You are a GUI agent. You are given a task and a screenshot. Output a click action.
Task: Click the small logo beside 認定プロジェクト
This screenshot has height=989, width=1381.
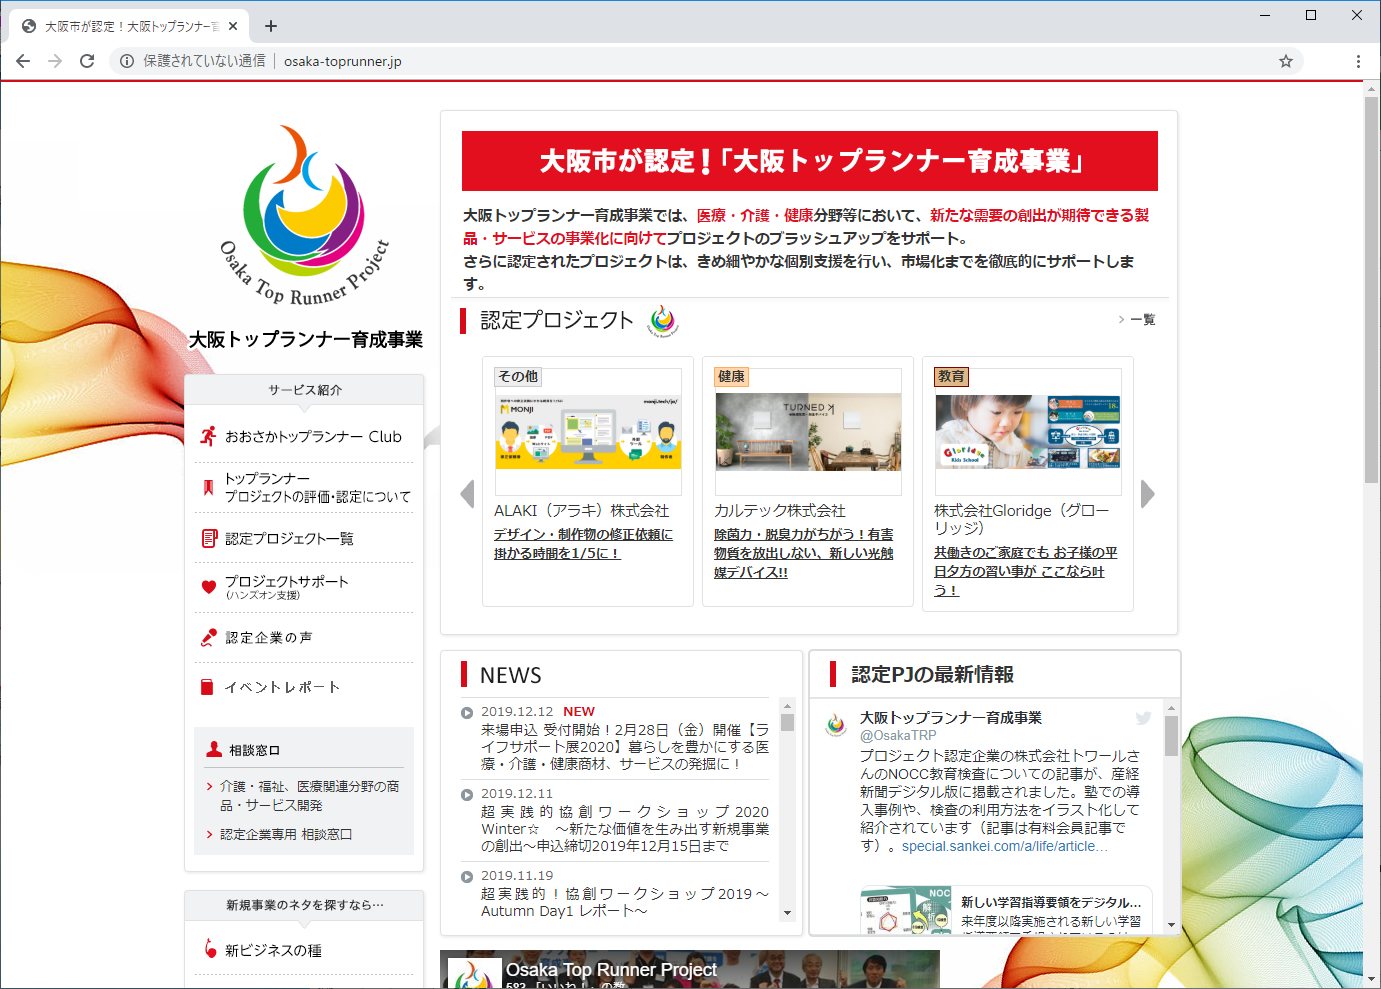662,321
